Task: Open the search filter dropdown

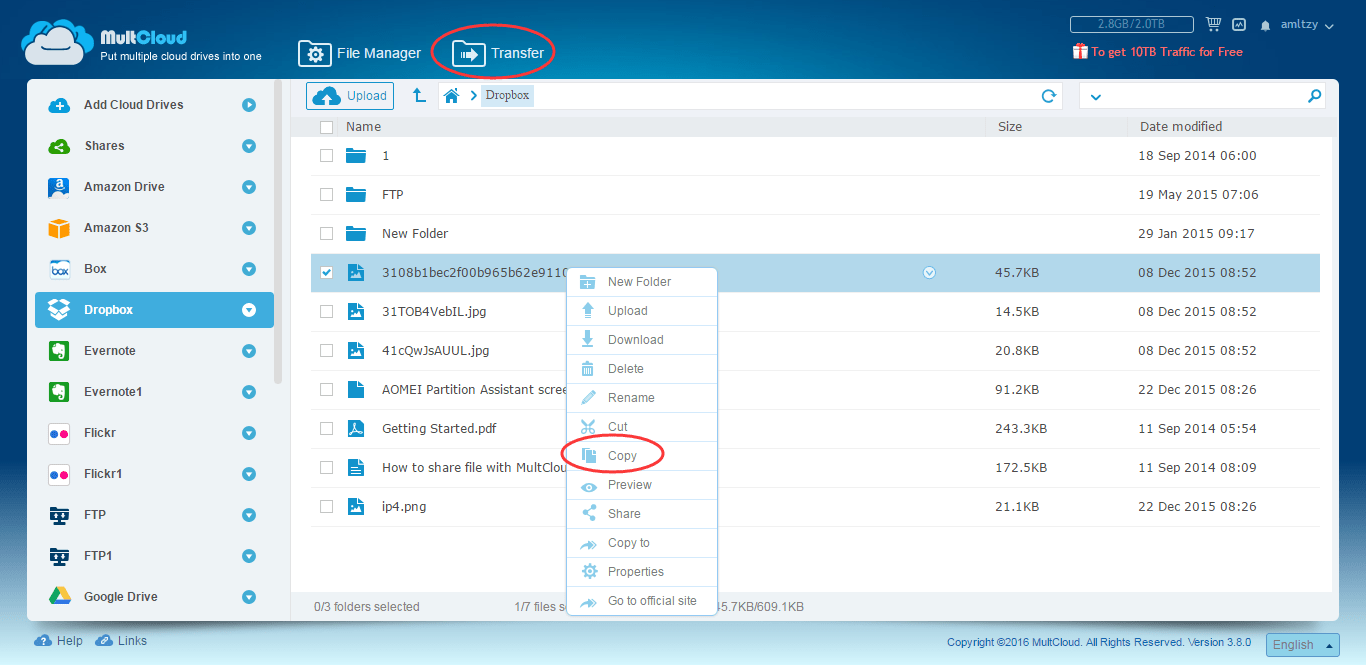Action: point(1094,95)
